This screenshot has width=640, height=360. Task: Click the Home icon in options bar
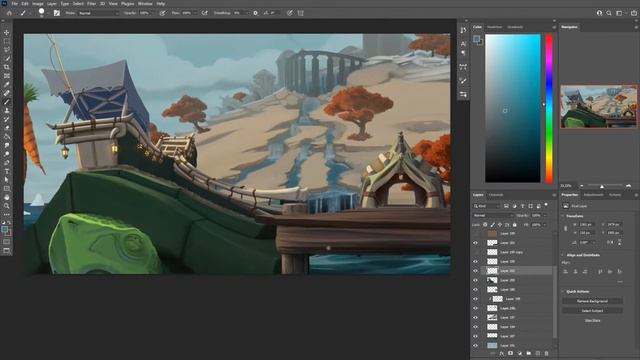tap(9, 13)
